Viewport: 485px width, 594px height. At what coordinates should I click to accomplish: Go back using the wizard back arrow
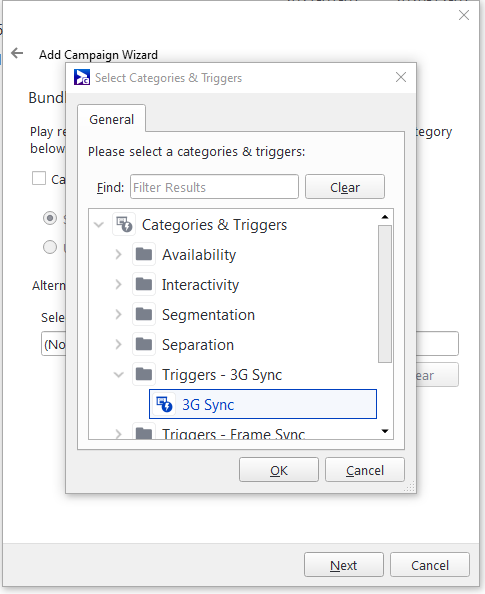click(17, 53)
